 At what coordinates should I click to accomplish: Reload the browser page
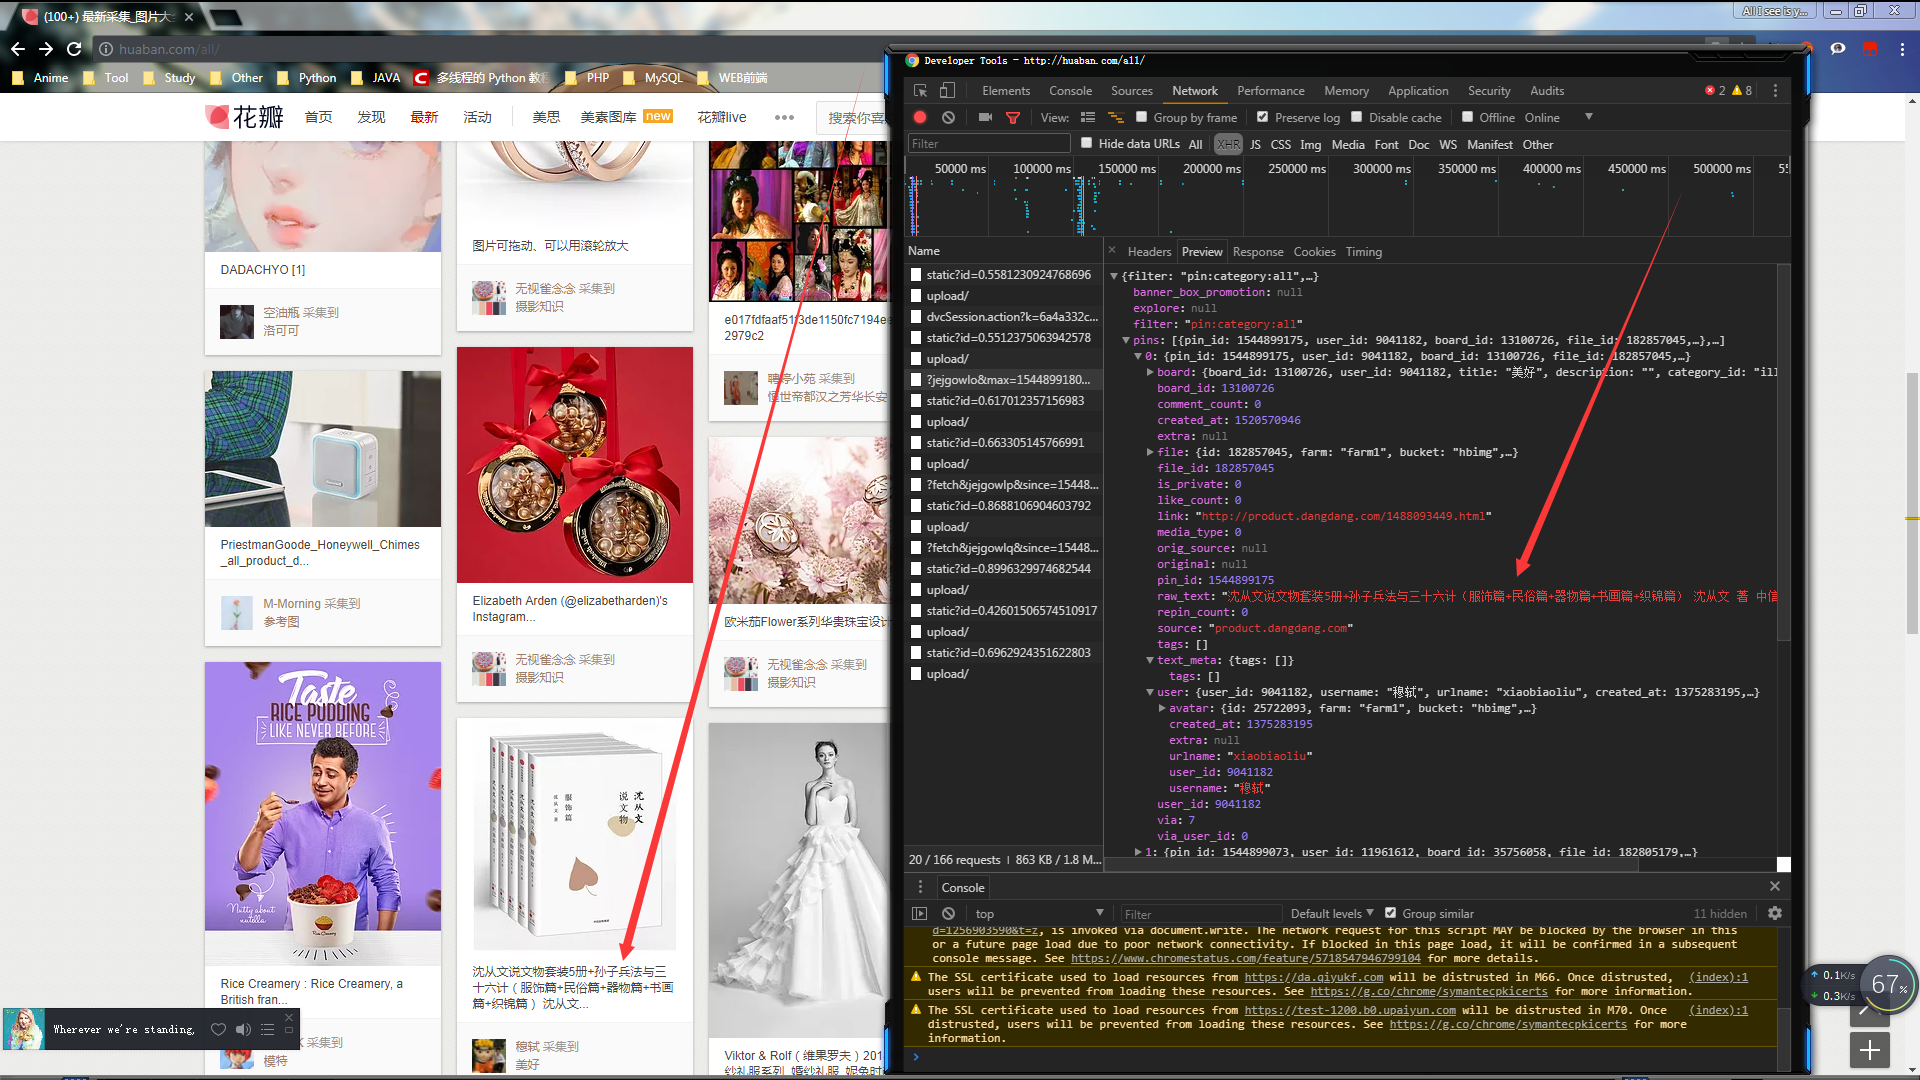74,49
